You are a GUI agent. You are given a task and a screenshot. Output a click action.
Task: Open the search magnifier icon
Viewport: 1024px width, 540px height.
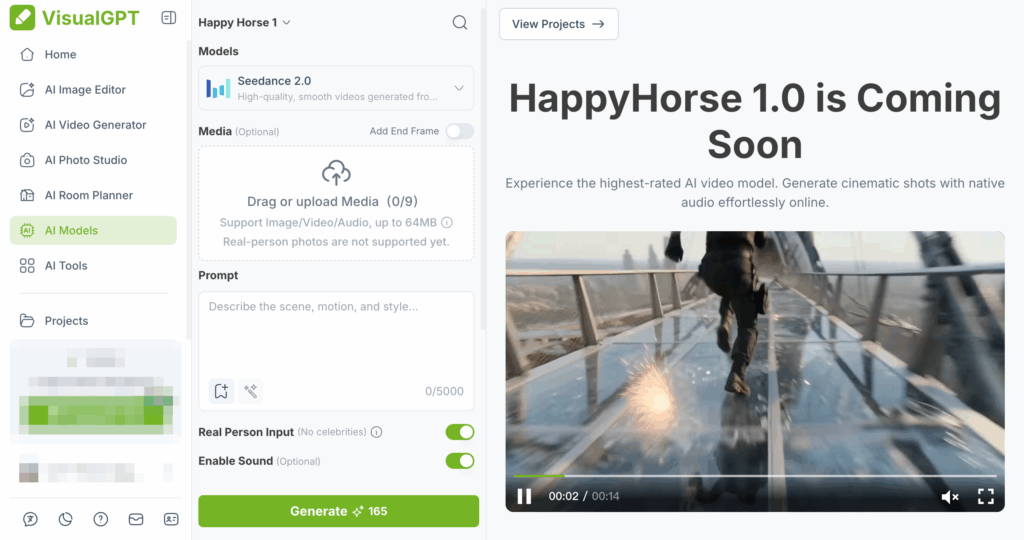click(460, 22)
